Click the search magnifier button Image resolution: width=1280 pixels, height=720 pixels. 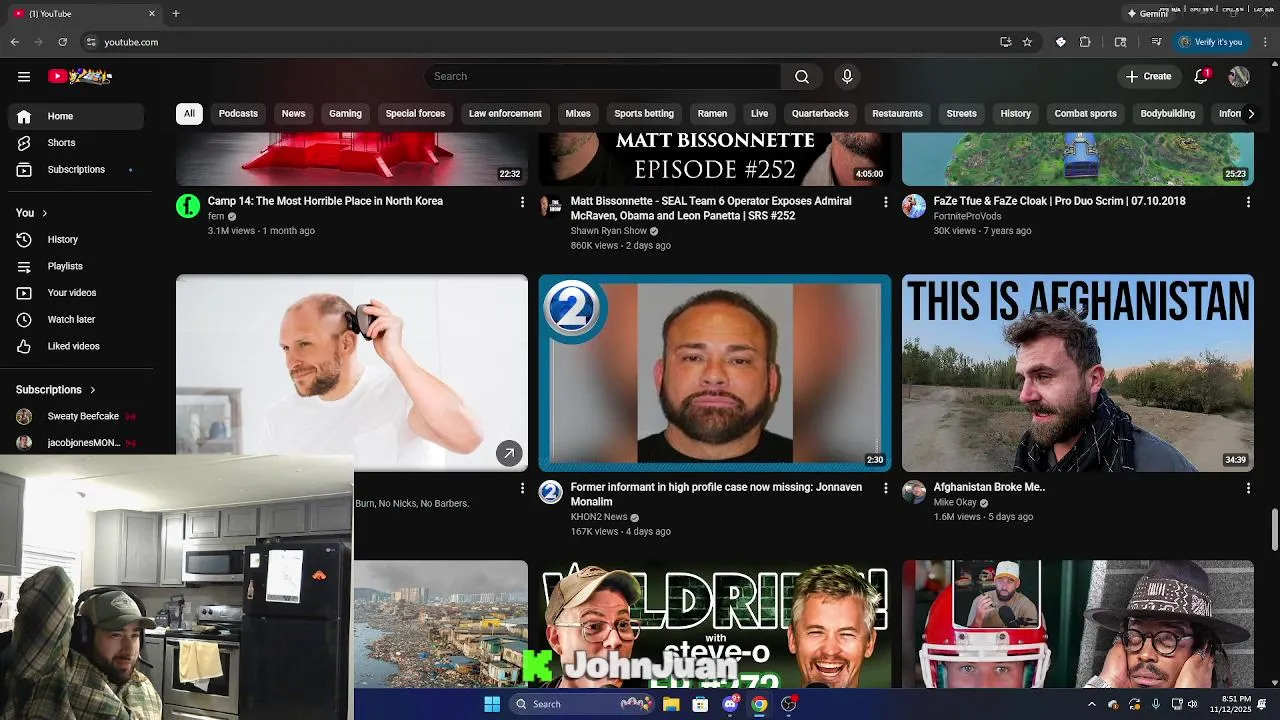pos(802,76)
